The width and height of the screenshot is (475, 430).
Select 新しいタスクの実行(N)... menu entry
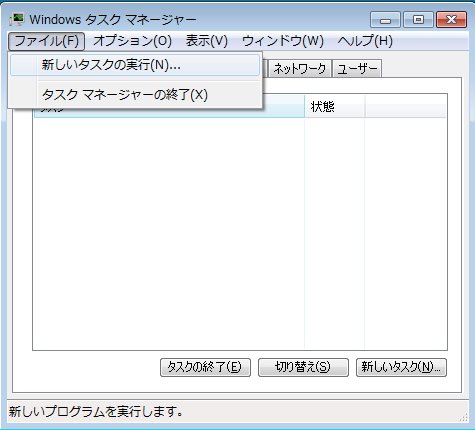click(x=135, y=65)
